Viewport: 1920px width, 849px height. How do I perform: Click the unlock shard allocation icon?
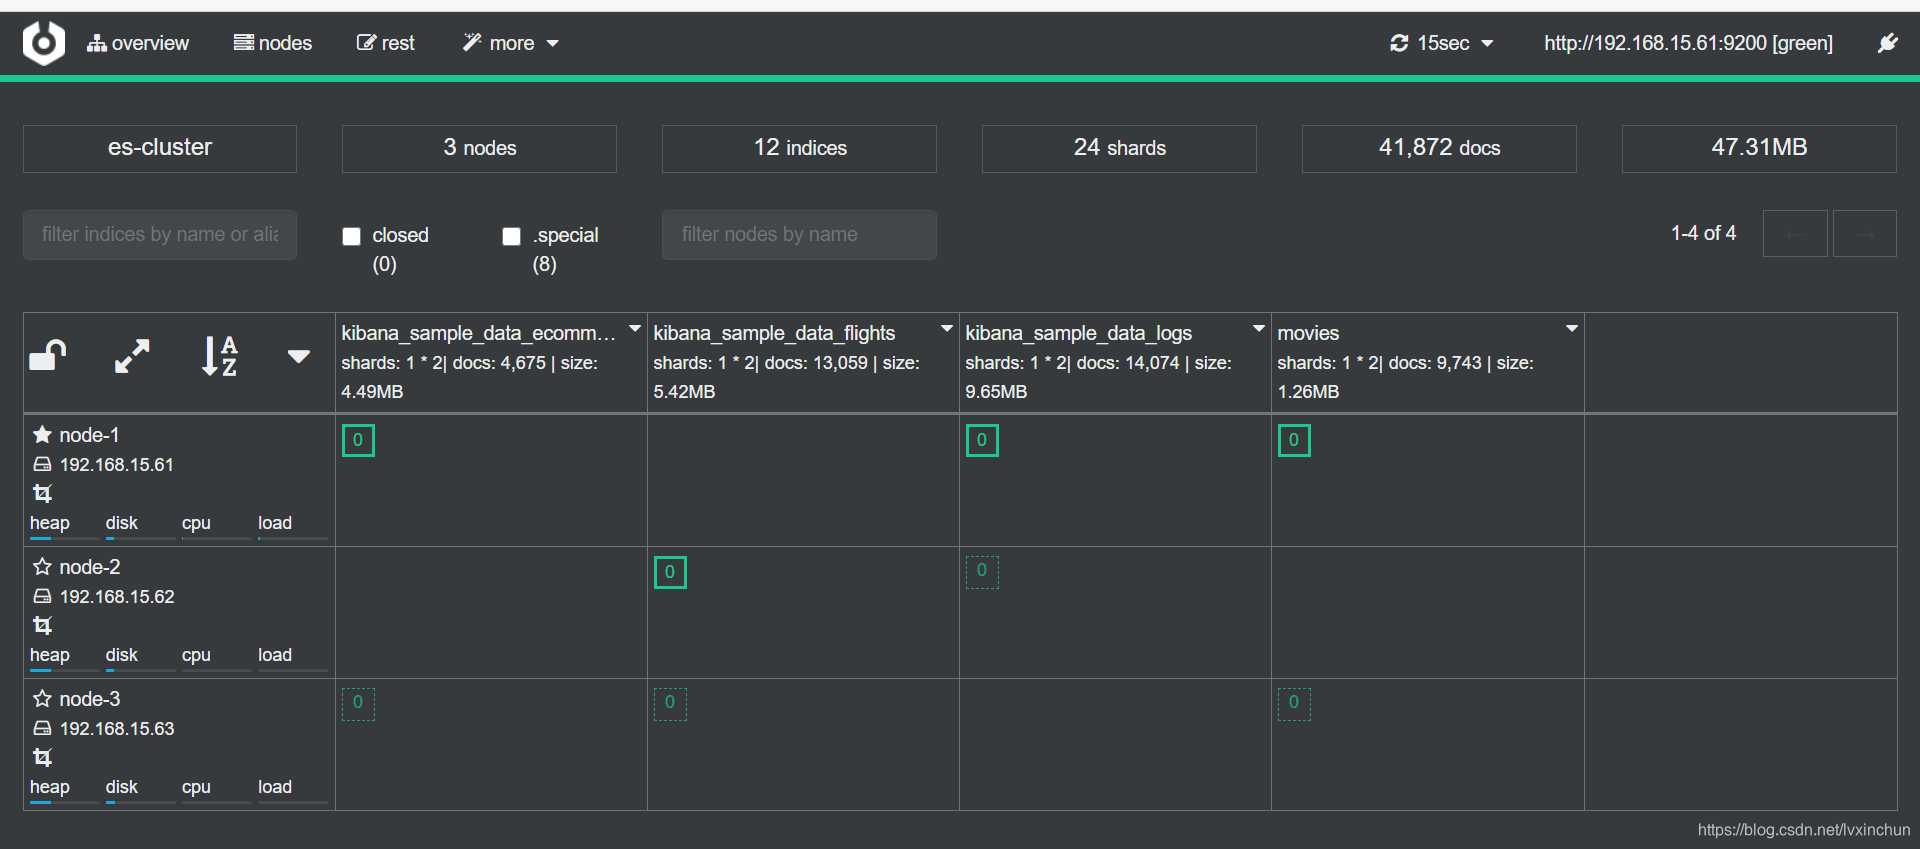48,355
